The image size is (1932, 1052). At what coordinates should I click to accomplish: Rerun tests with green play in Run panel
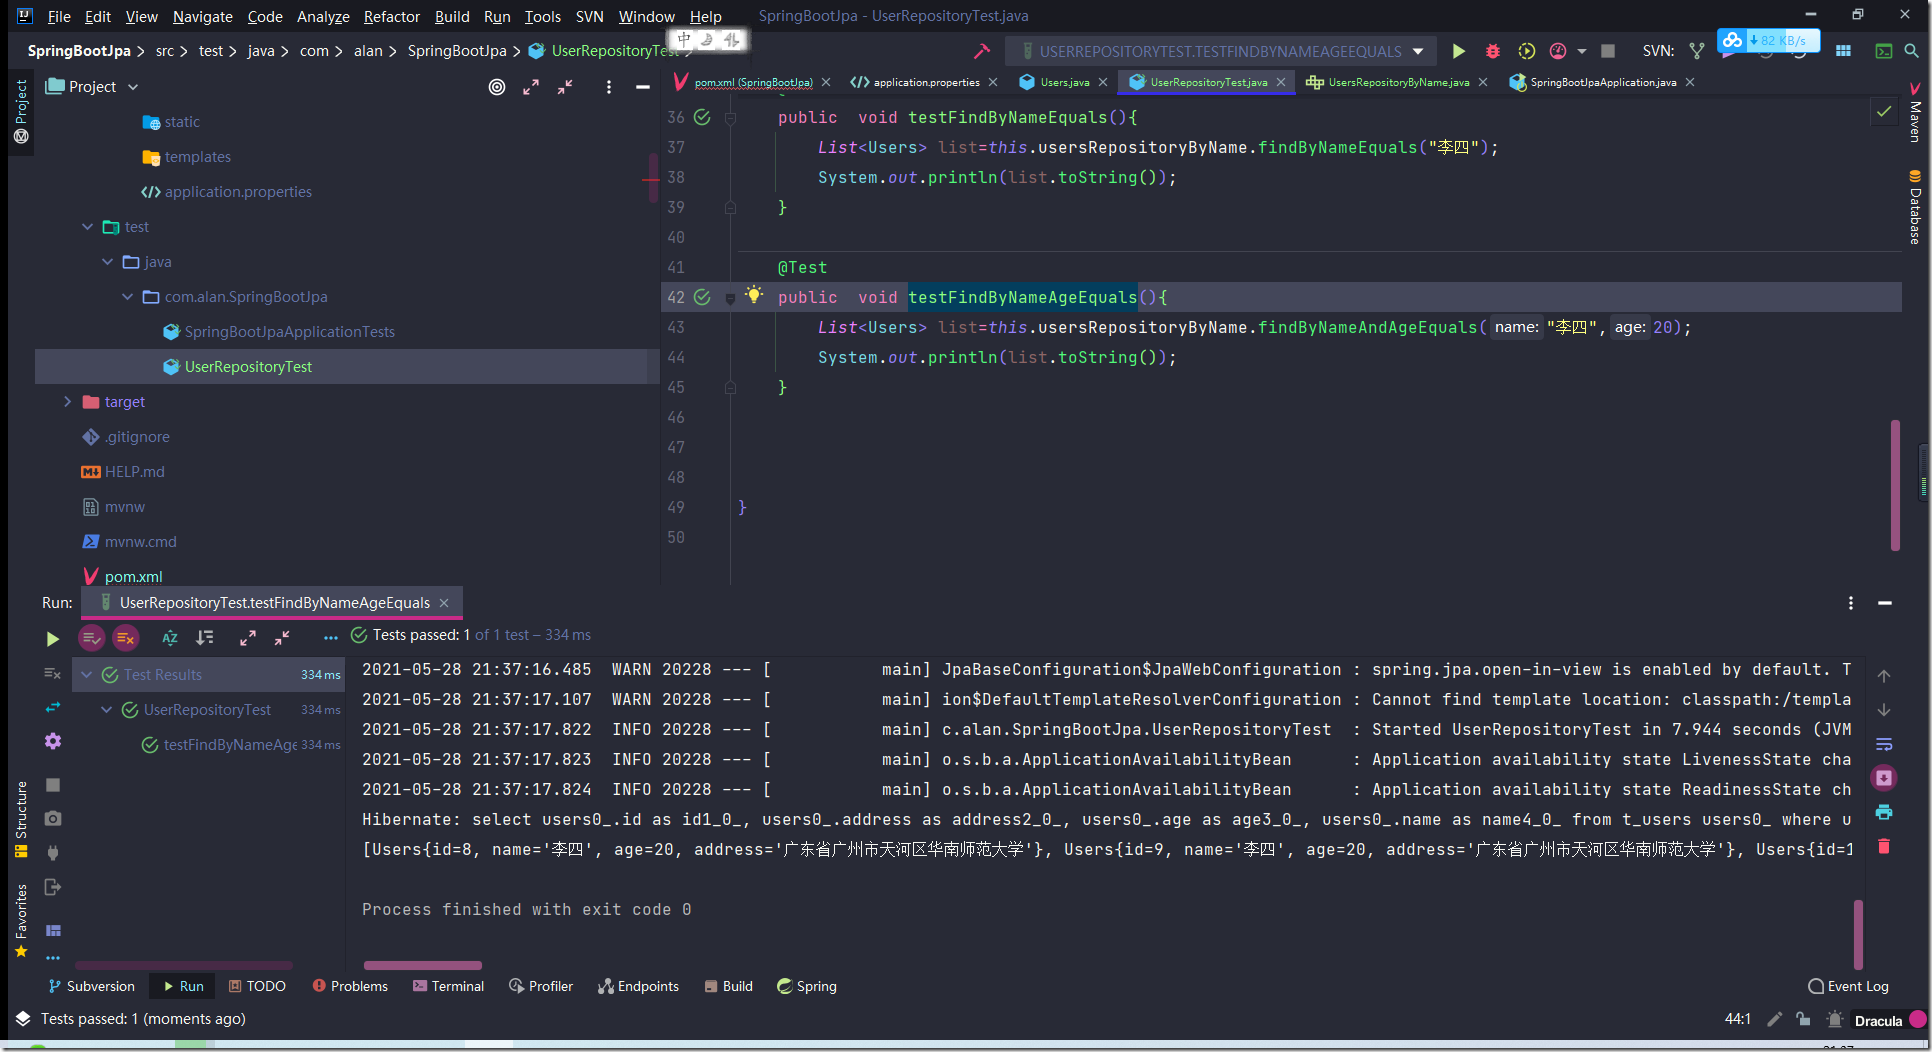[52, 638]
